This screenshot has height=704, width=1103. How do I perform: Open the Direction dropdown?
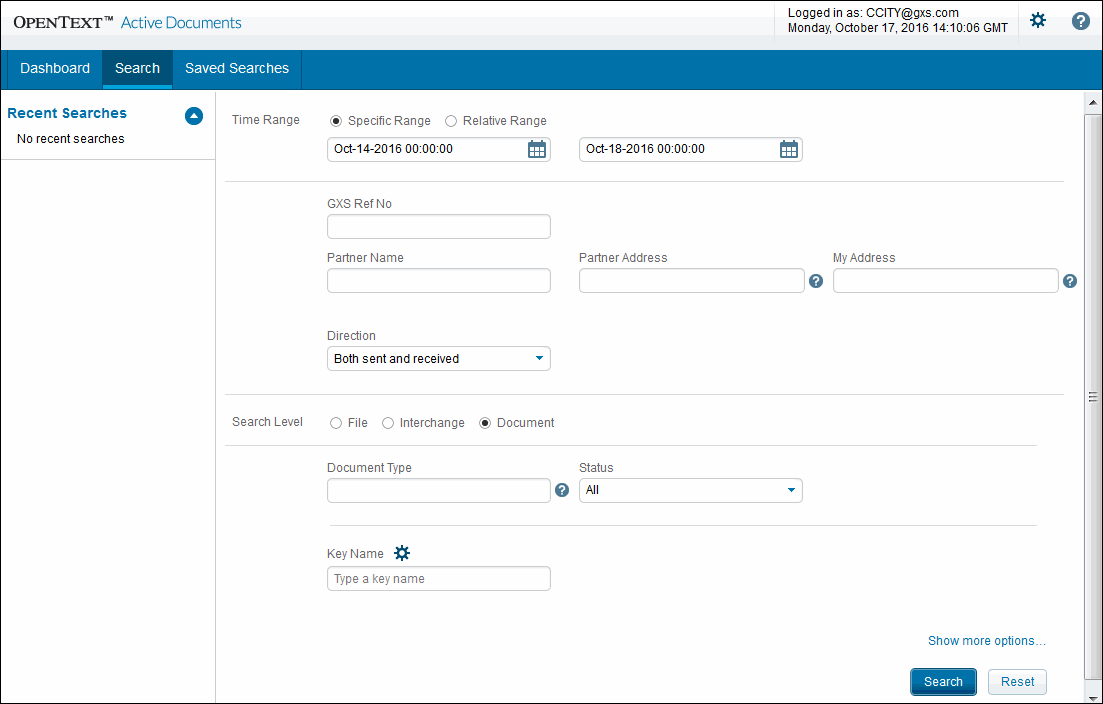[x=439, y=359]
